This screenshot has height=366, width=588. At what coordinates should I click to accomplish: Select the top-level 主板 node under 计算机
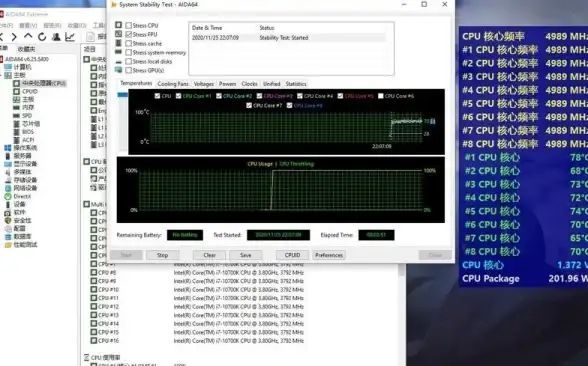(x=20, y=75)
